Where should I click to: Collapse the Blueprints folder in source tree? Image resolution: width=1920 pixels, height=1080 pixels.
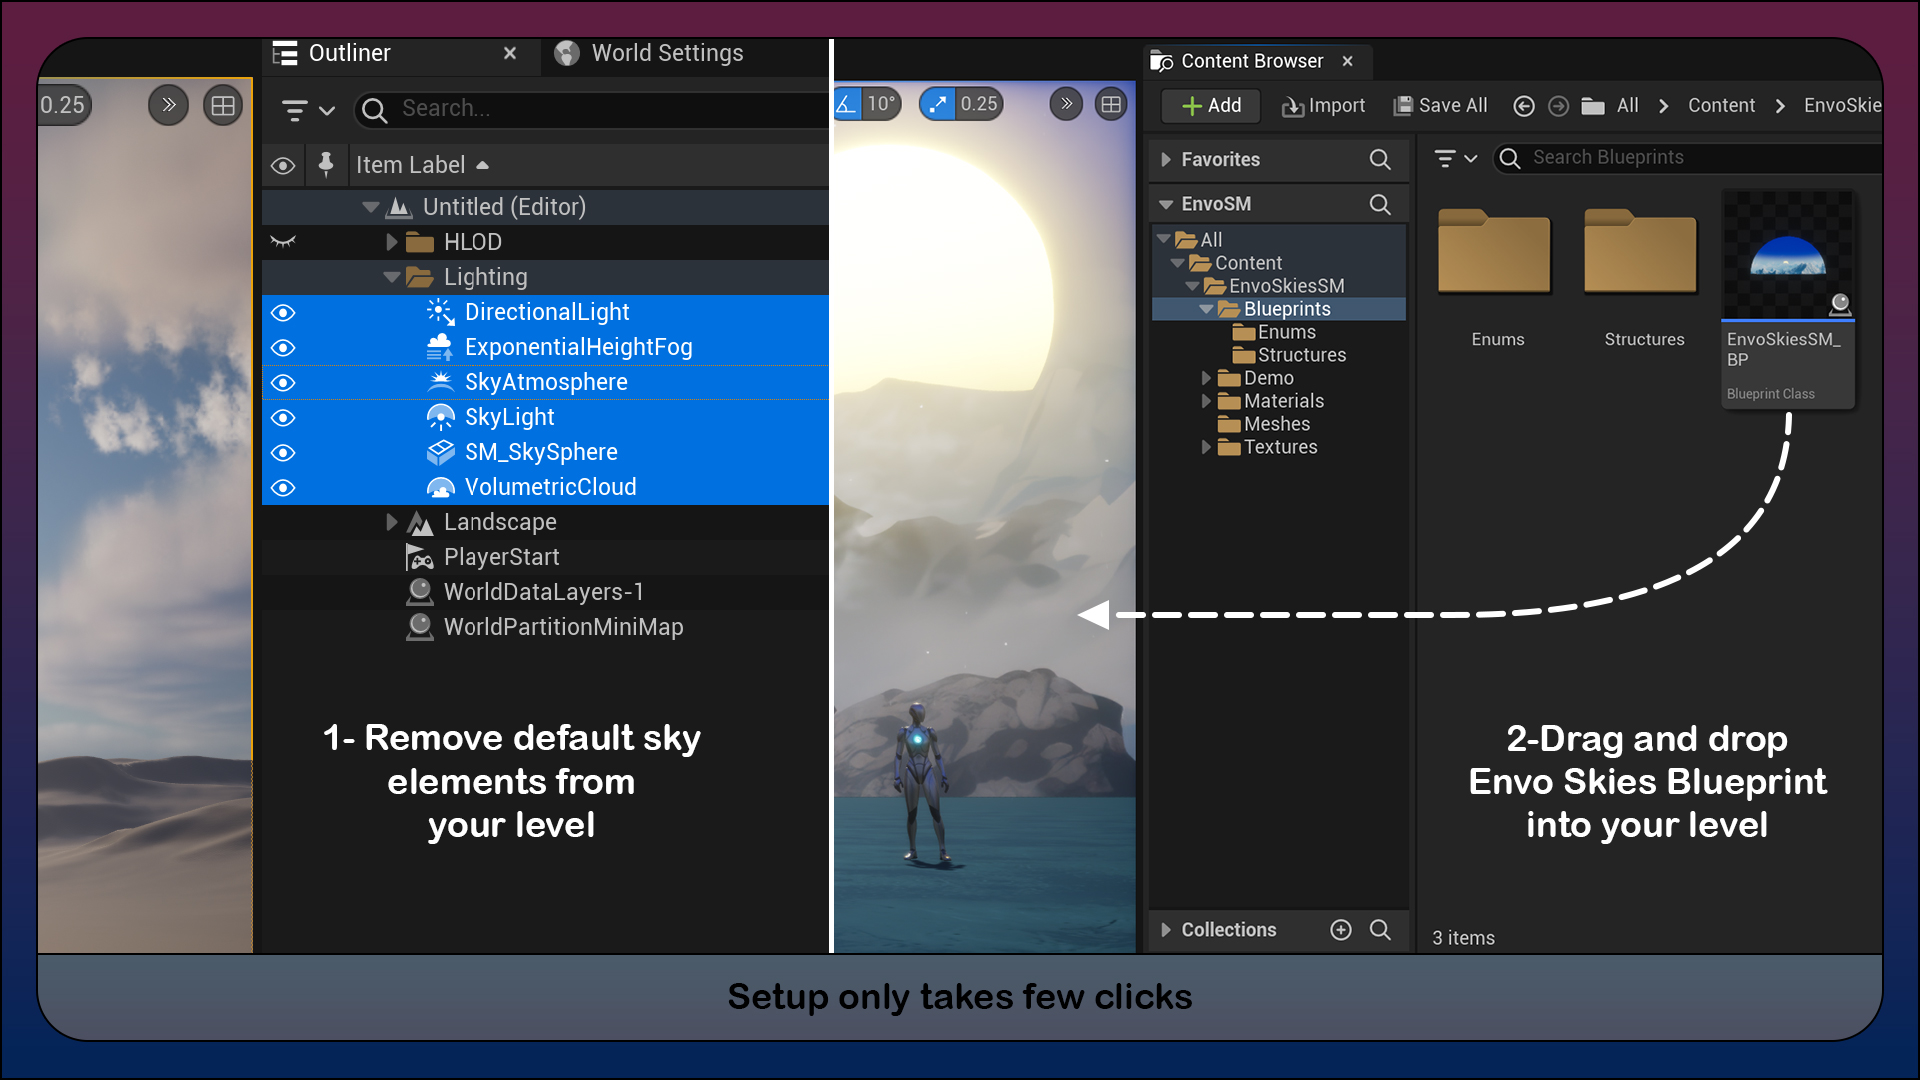point(1206,309)
